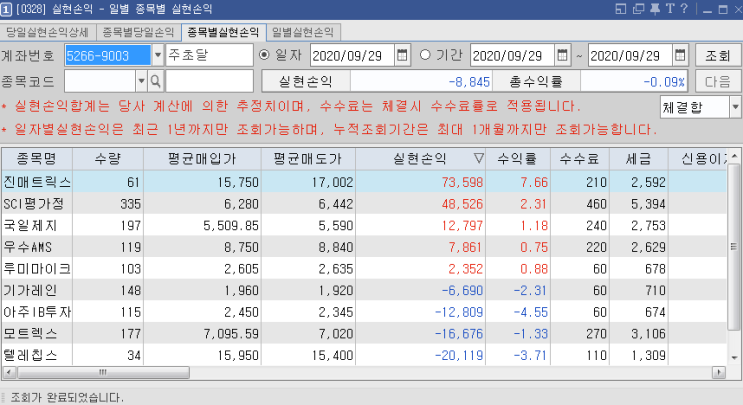Switch to 종목별실현손익 tab
743x405 pixels.
point(224,32)
